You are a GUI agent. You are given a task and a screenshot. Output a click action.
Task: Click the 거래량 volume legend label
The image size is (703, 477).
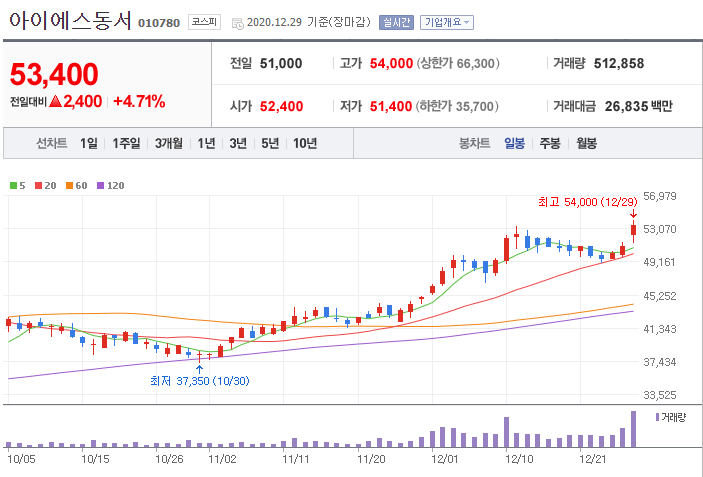673,417
